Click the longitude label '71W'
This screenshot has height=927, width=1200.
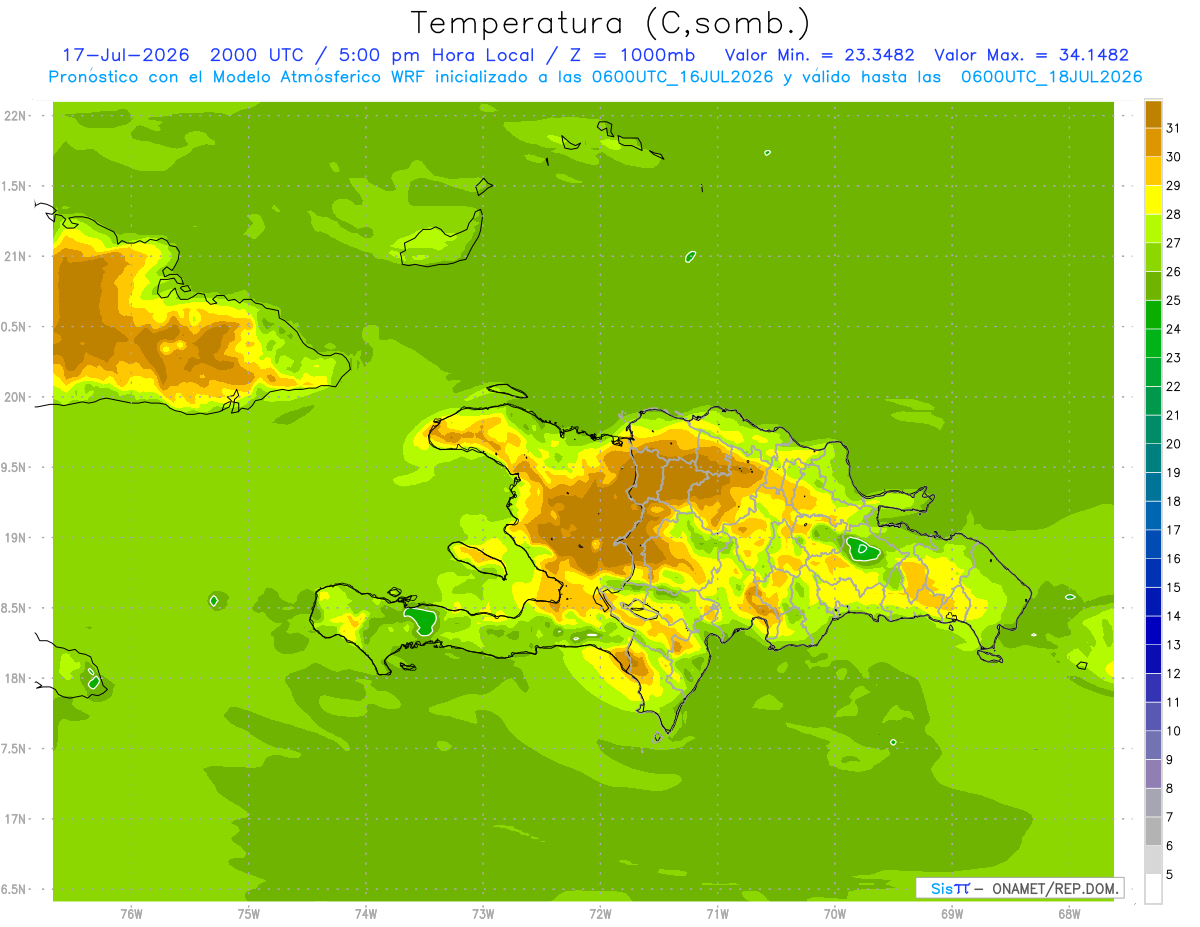717,913
